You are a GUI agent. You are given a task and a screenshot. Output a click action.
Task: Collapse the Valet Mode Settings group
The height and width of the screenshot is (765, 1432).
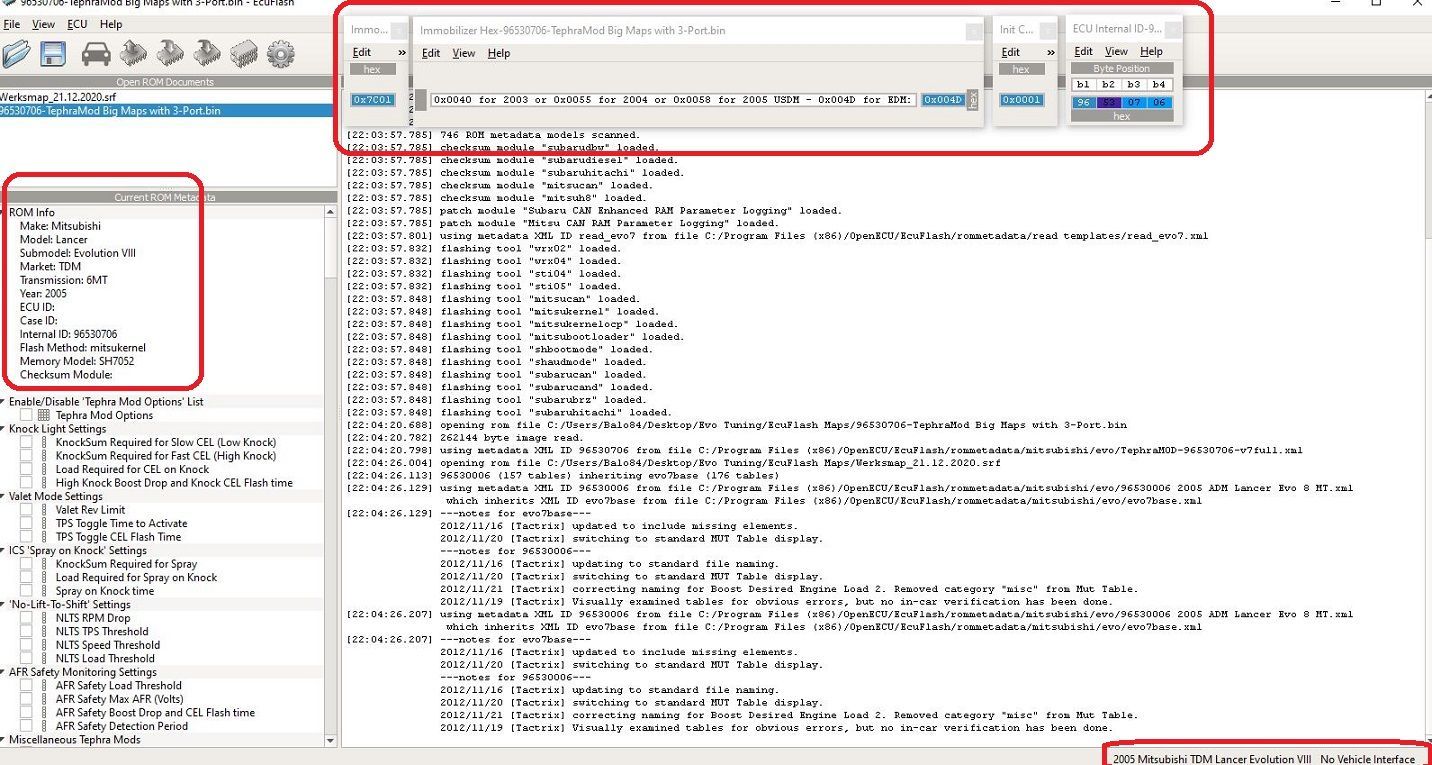[x=4, y=496]
